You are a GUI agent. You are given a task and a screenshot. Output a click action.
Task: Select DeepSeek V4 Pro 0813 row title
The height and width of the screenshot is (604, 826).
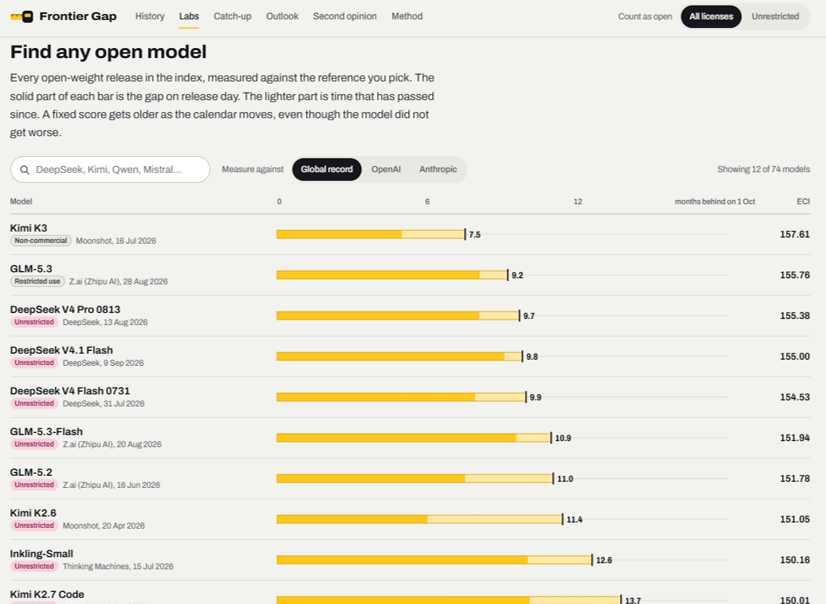click(65, 309)
